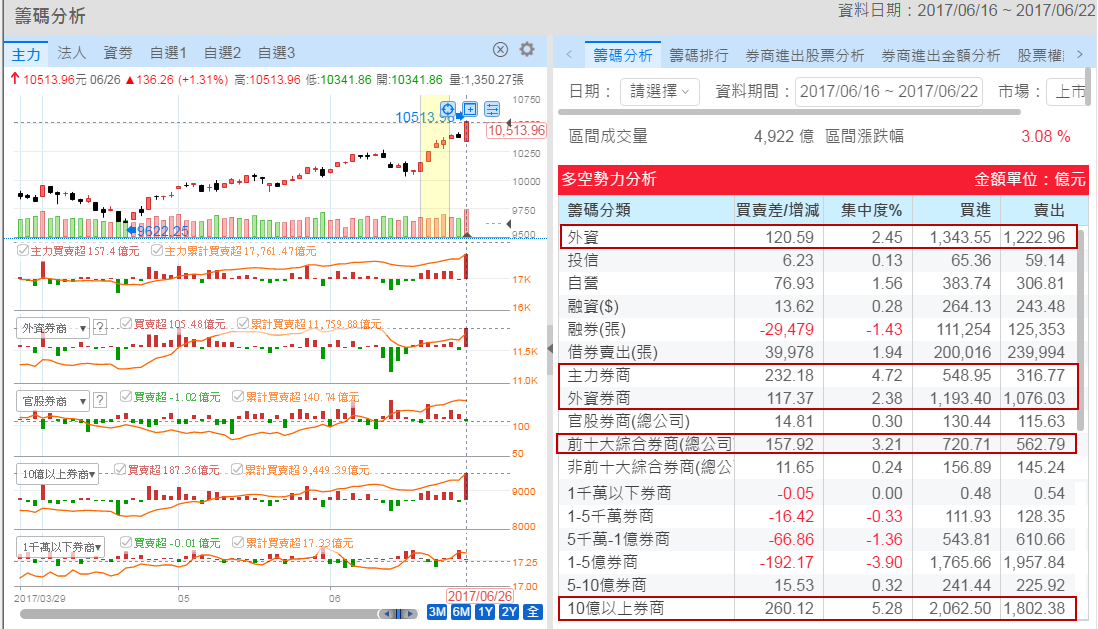This screenshot has width=1098, height=629.
Task: Toggle 主力累計買賣超 checkbox
Action: 157,251
